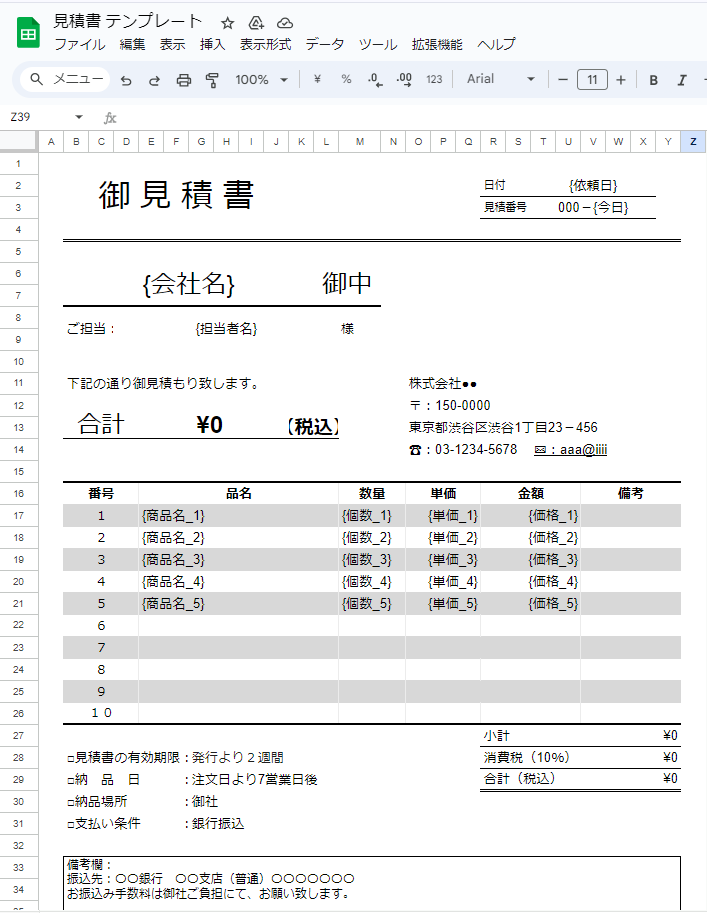The width and height of the screenshot is (707, 913).
Task: Increase font size with plus button
Action: [x=621, y=80]
